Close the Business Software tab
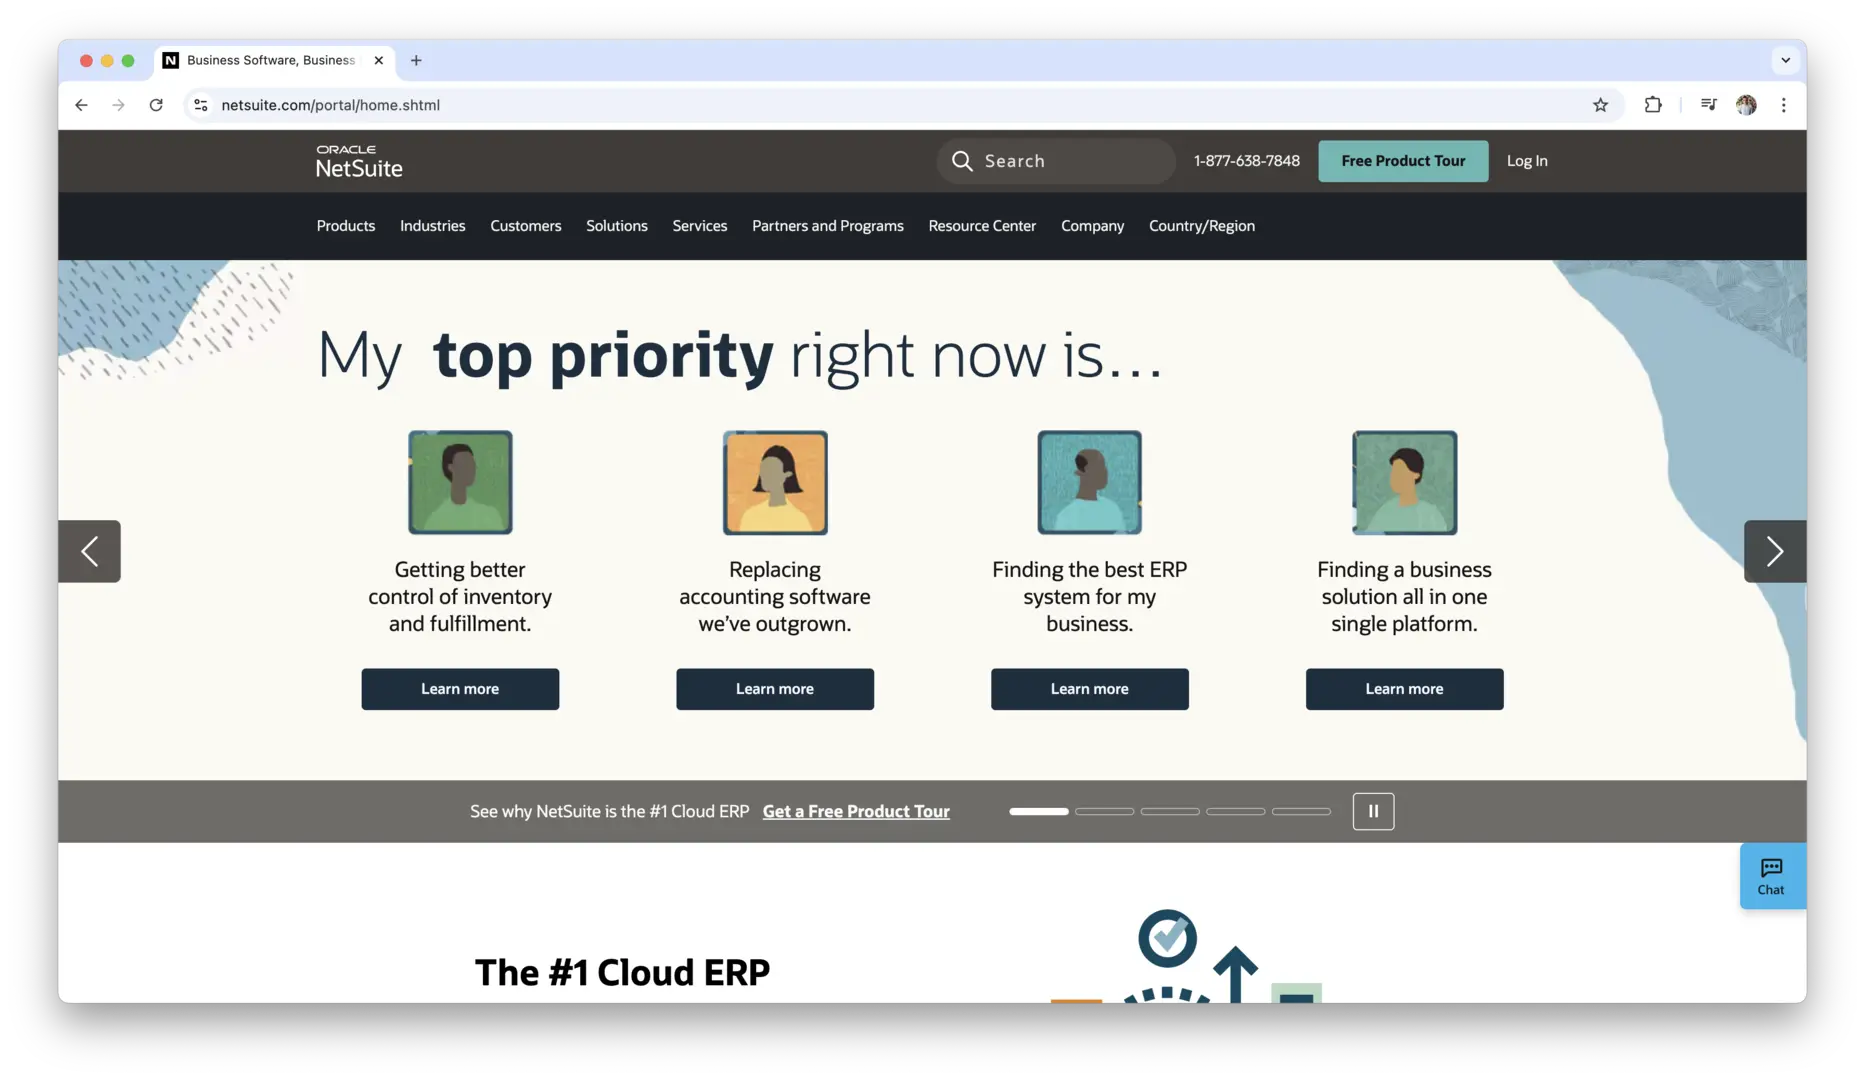 379,60
